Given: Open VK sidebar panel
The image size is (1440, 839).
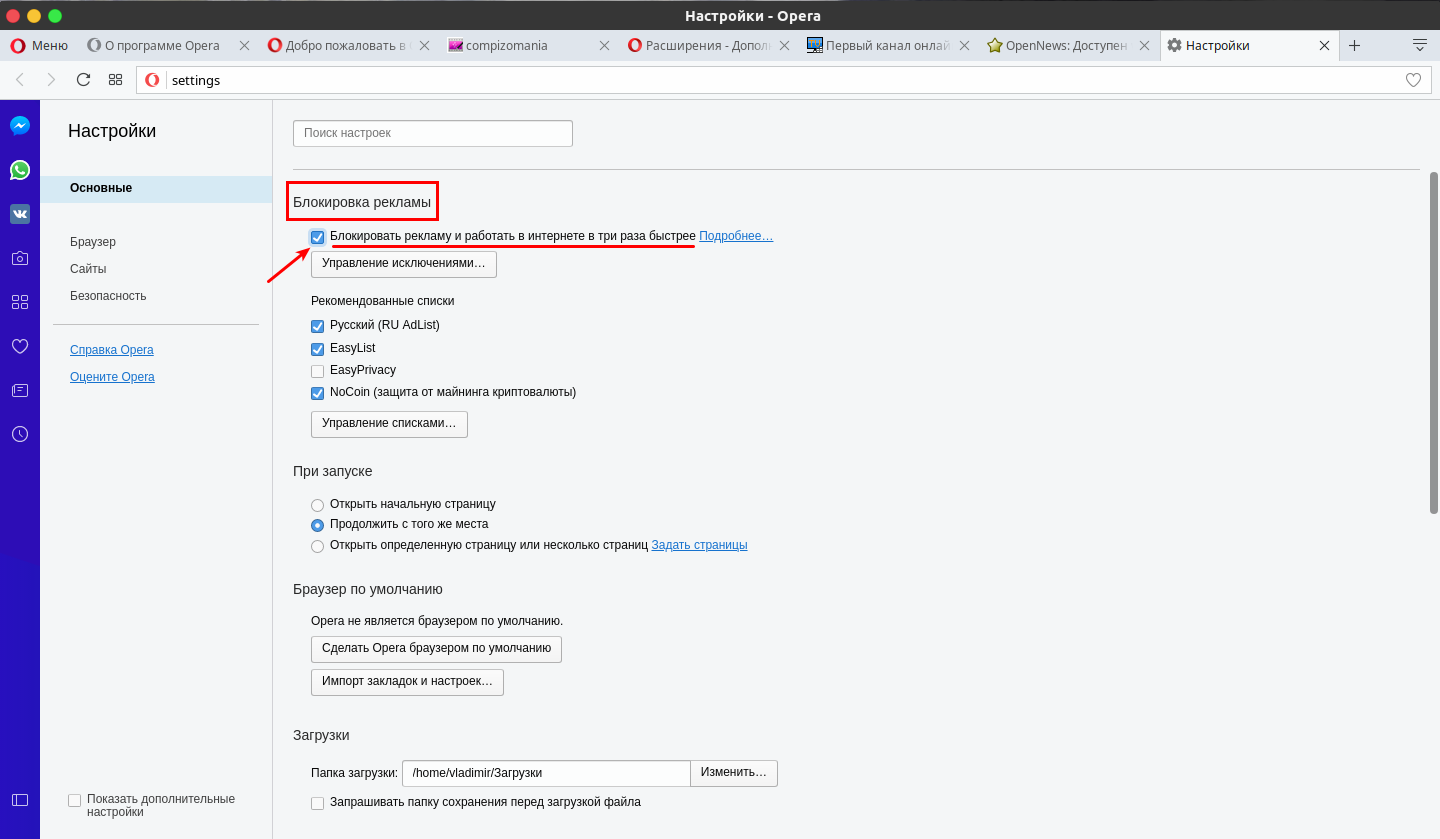Looking at the screenshot, I should [20, 214].
